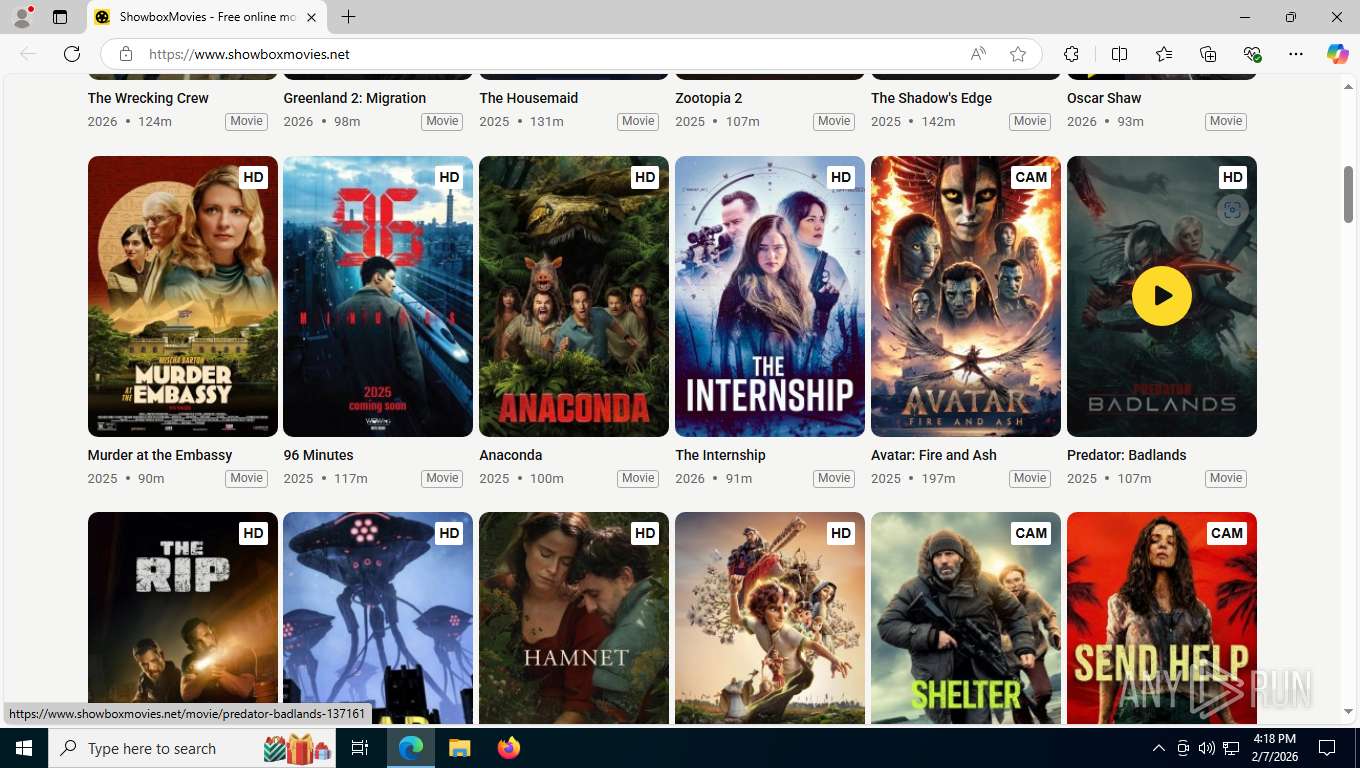Open the 96 Minutes poster
This screenshot has height=768, width=1360.
point(378,296)
